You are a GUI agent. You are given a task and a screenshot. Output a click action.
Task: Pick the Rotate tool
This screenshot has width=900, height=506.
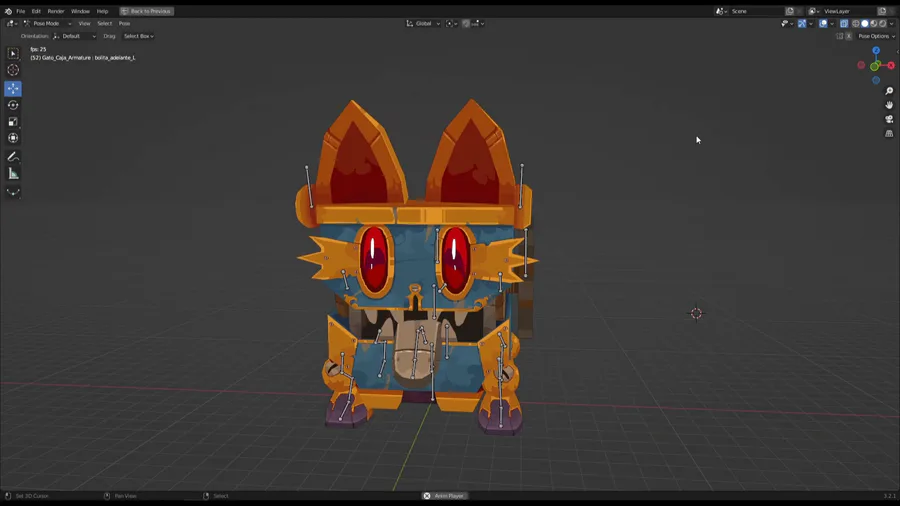13,105
